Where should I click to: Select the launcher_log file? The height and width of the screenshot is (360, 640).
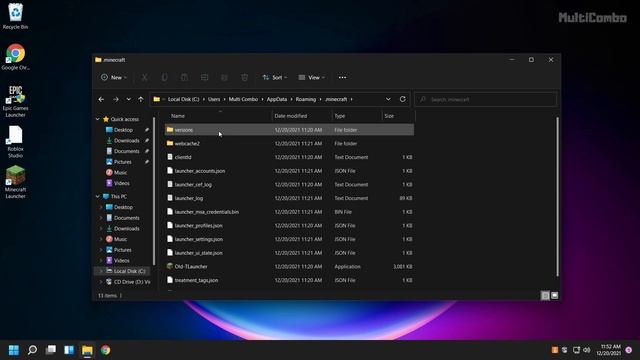pyautogui.click(x=289, y=198)
